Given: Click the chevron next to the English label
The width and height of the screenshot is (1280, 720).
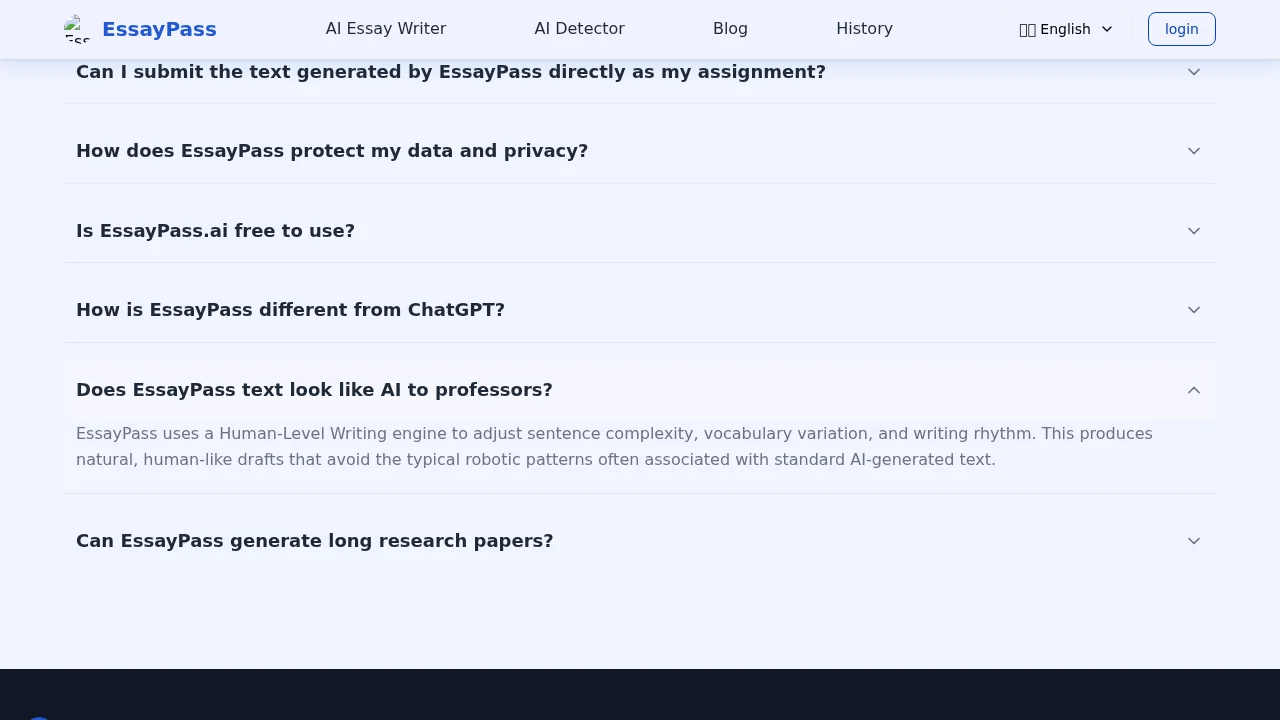Looking at the screenshot, I should 1107,29.
